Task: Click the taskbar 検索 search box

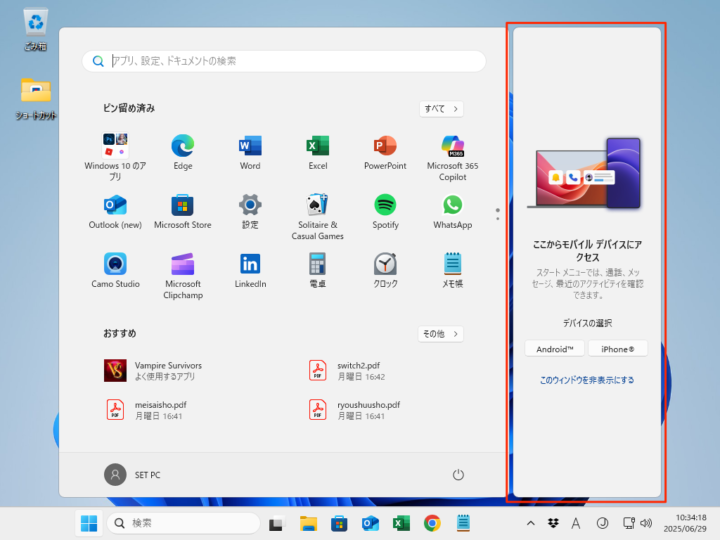Action: pos(184,523)
